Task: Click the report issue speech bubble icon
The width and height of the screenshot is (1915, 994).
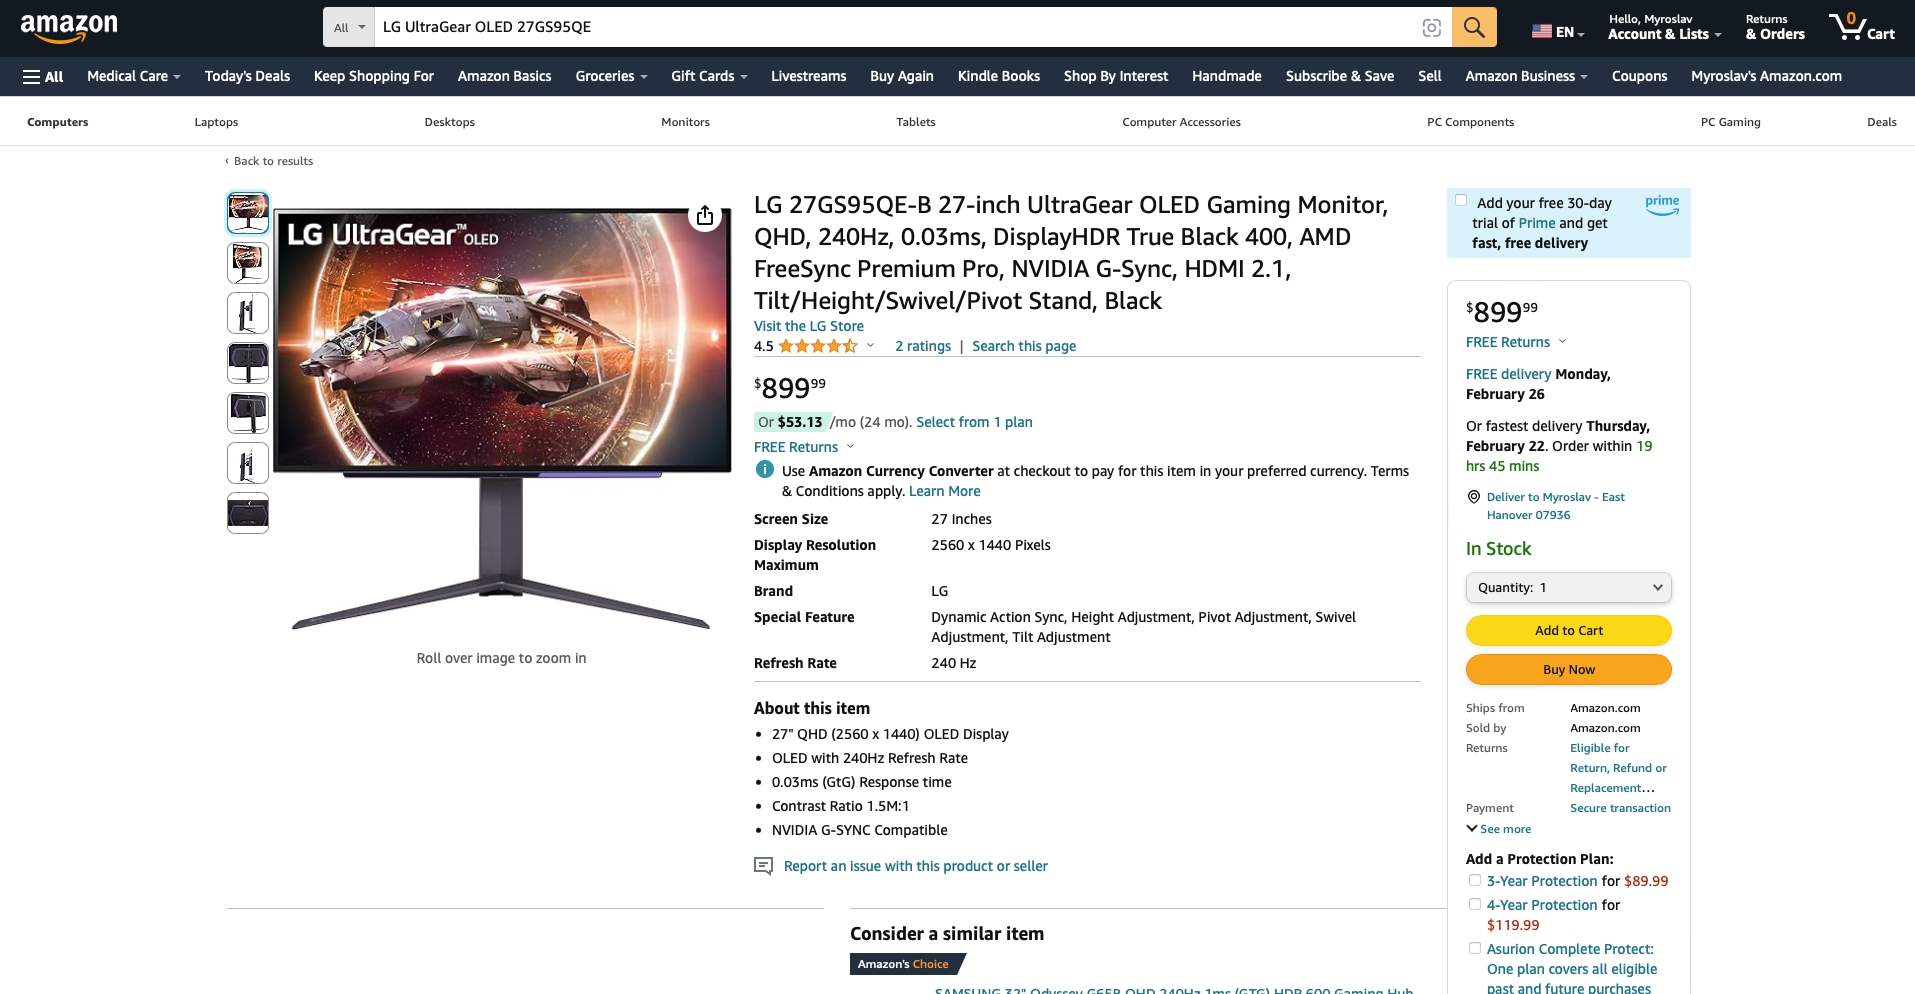Action: click(763, 866)
